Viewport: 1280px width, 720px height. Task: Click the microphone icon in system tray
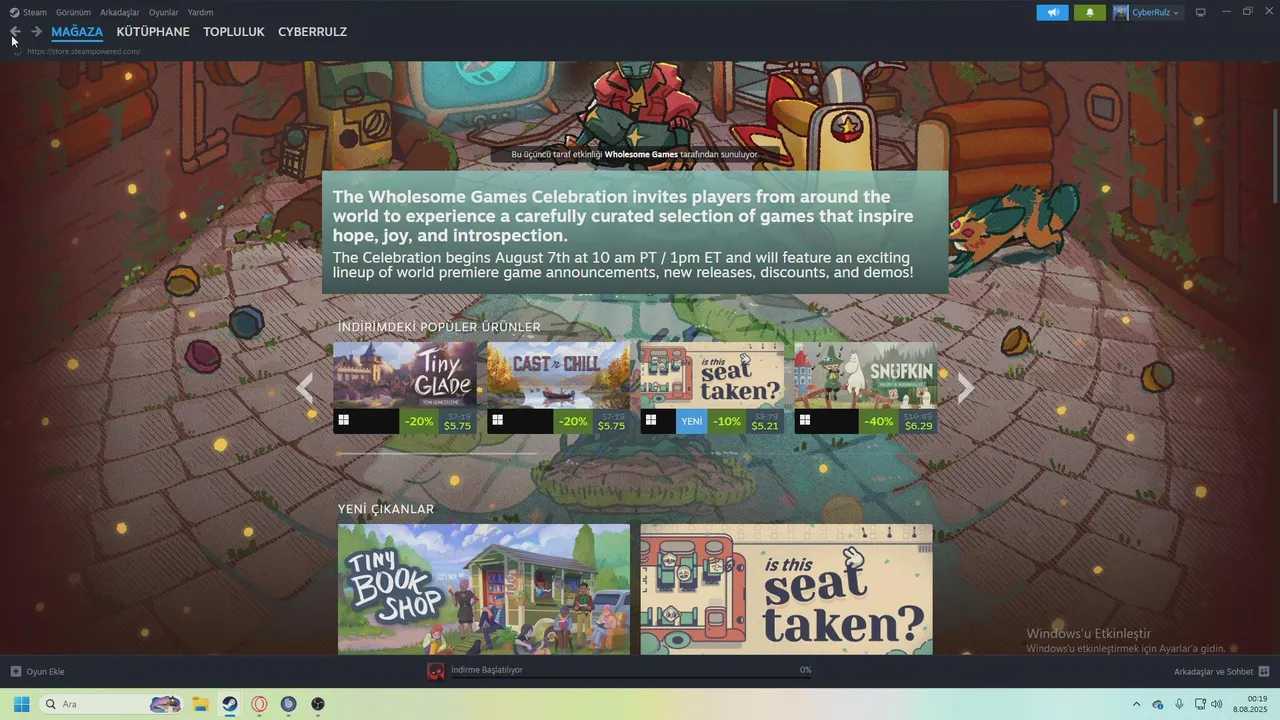click(x=1179, y=704)
